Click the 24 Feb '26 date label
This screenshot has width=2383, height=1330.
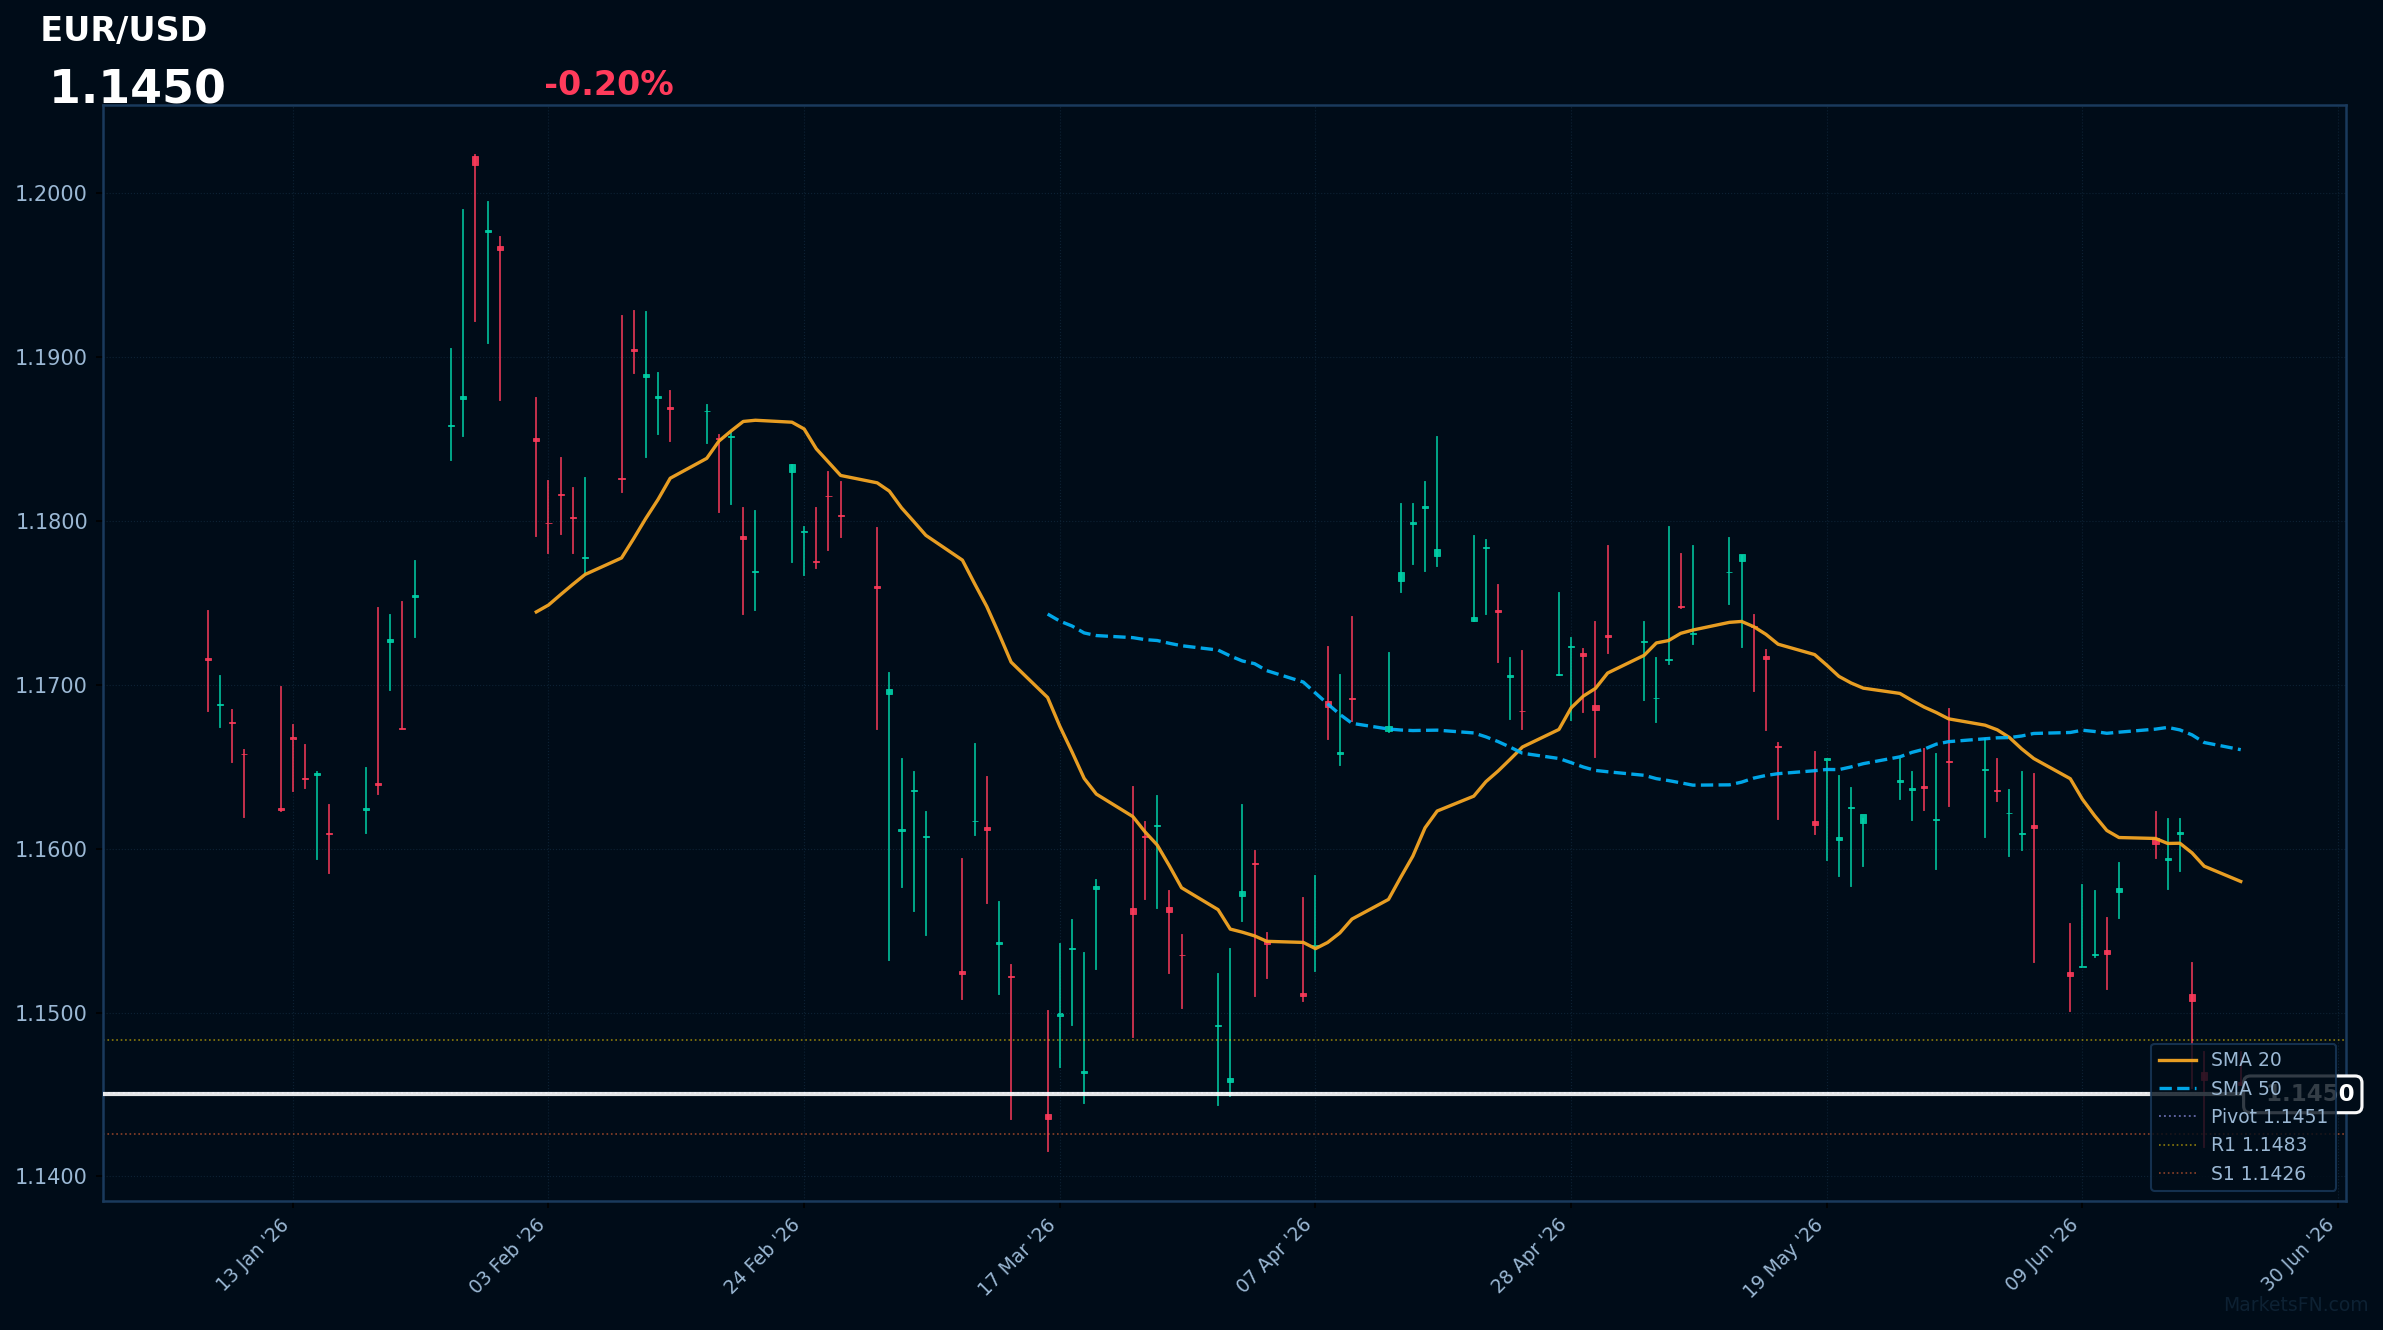click(763, 1255)
